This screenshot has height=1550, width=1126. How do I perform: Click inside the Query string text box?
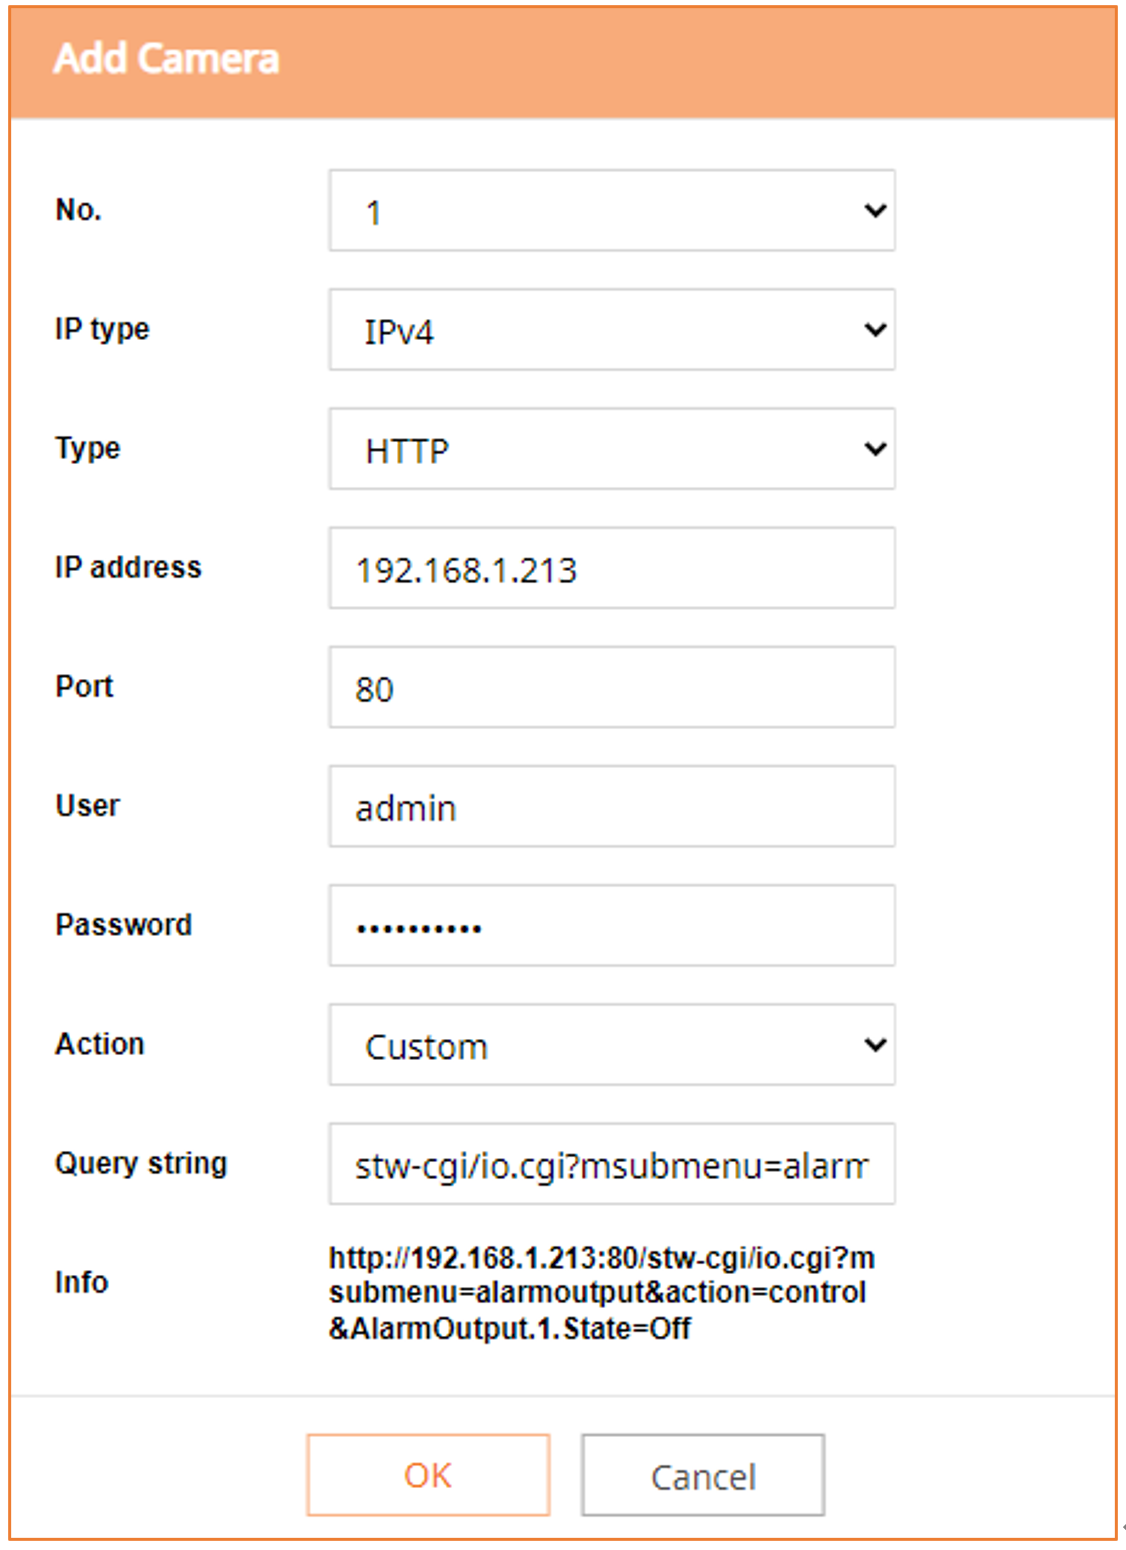pyautogui.click(x=611, y=1164)
